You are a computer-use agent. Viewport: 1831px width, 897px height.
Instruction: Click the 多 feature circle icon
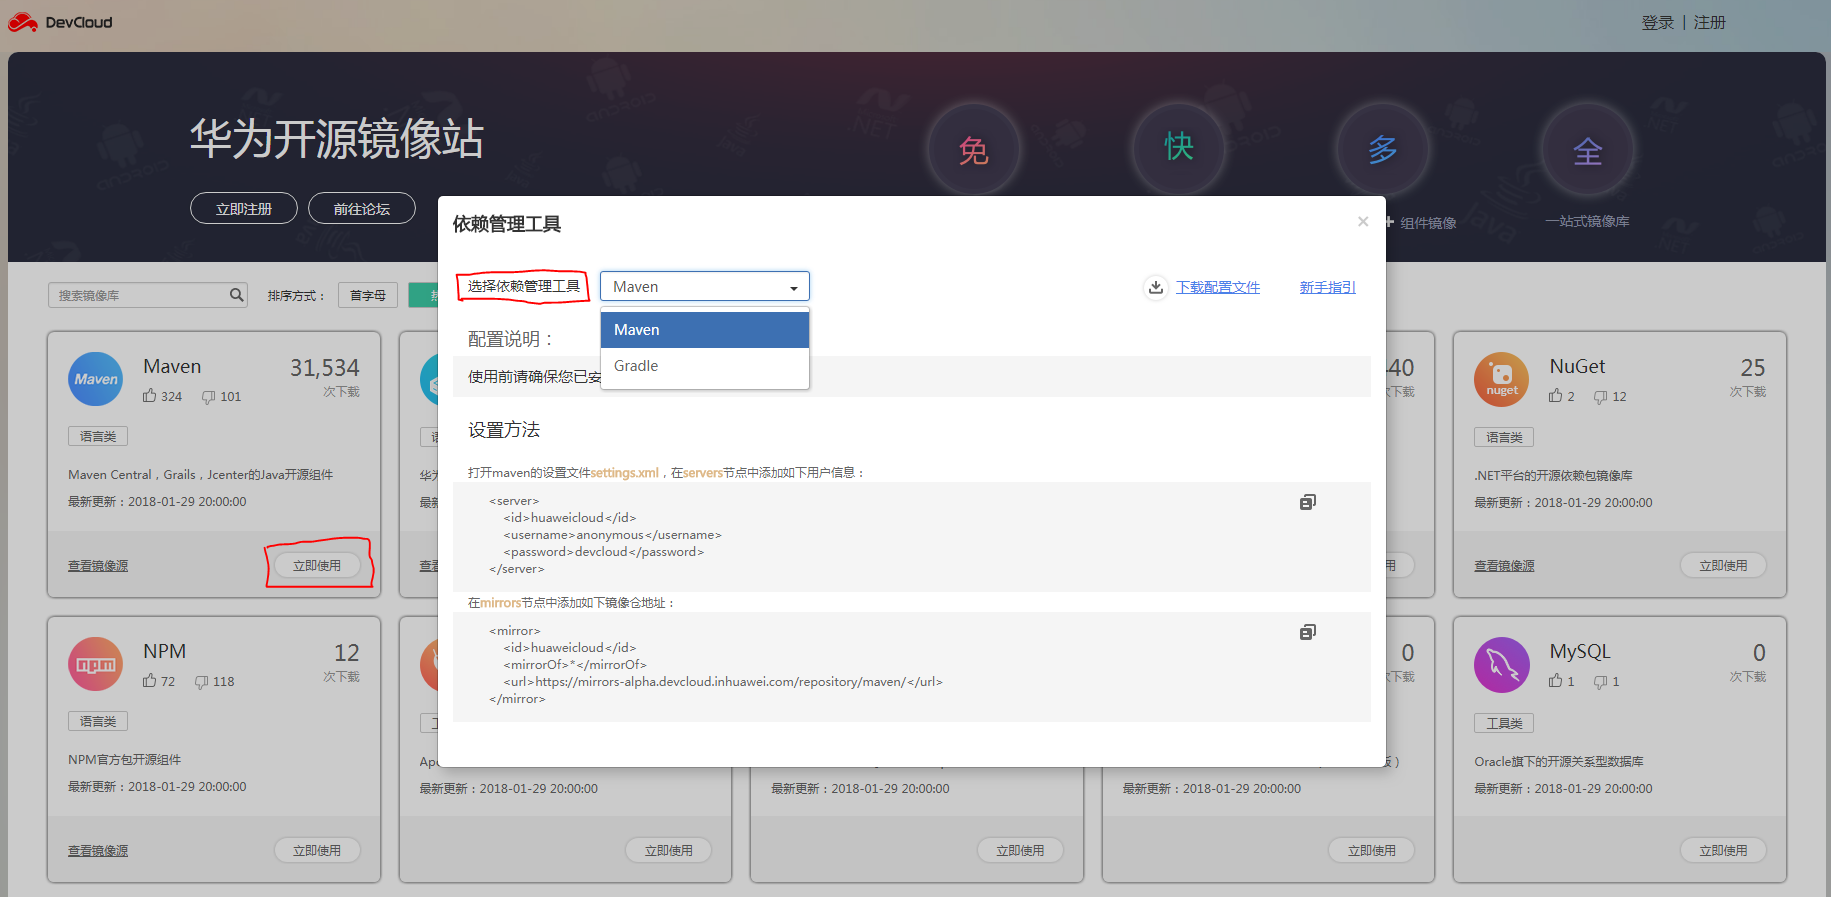pos(1383,150)
